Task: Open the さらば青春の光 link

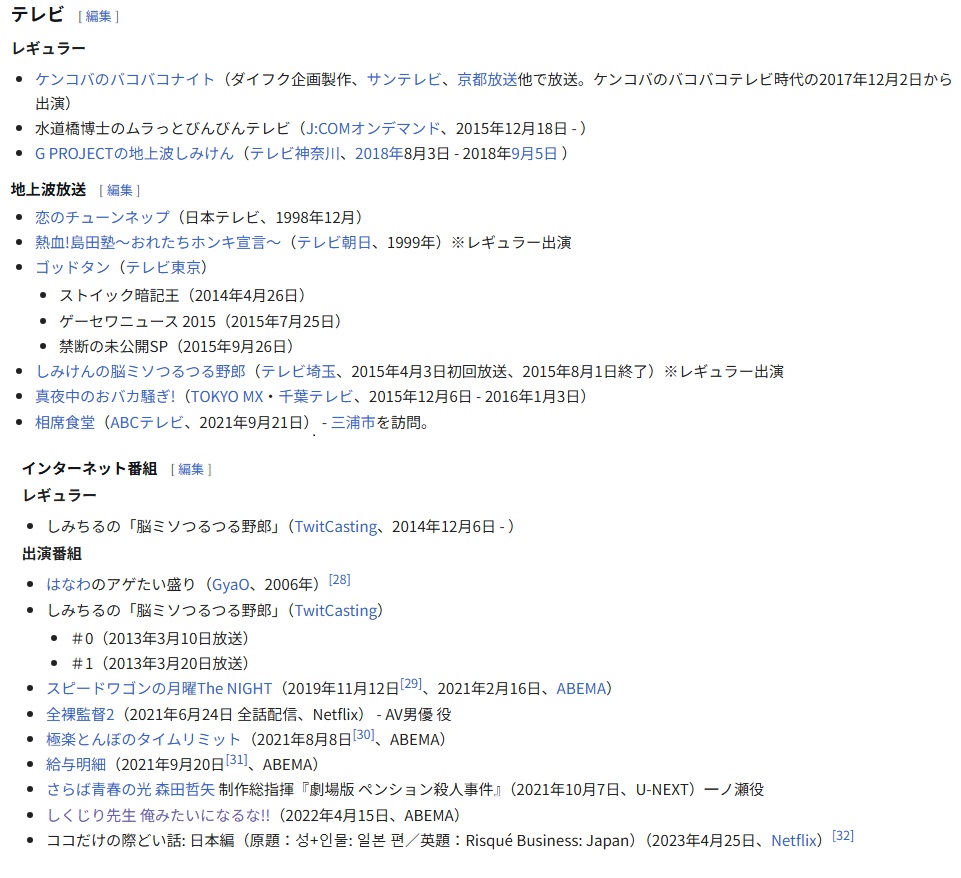Action: [x=99, y=790]
